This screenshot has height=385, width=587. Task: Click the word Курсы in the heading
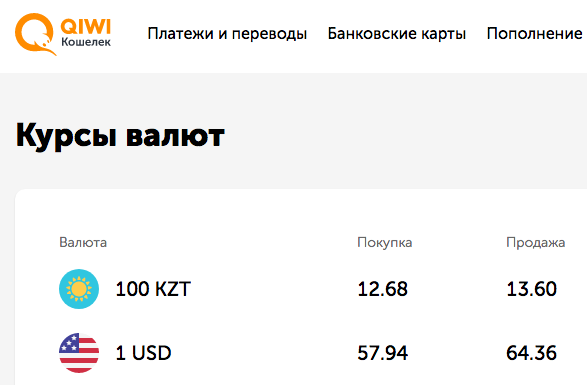tap(66, 136)
